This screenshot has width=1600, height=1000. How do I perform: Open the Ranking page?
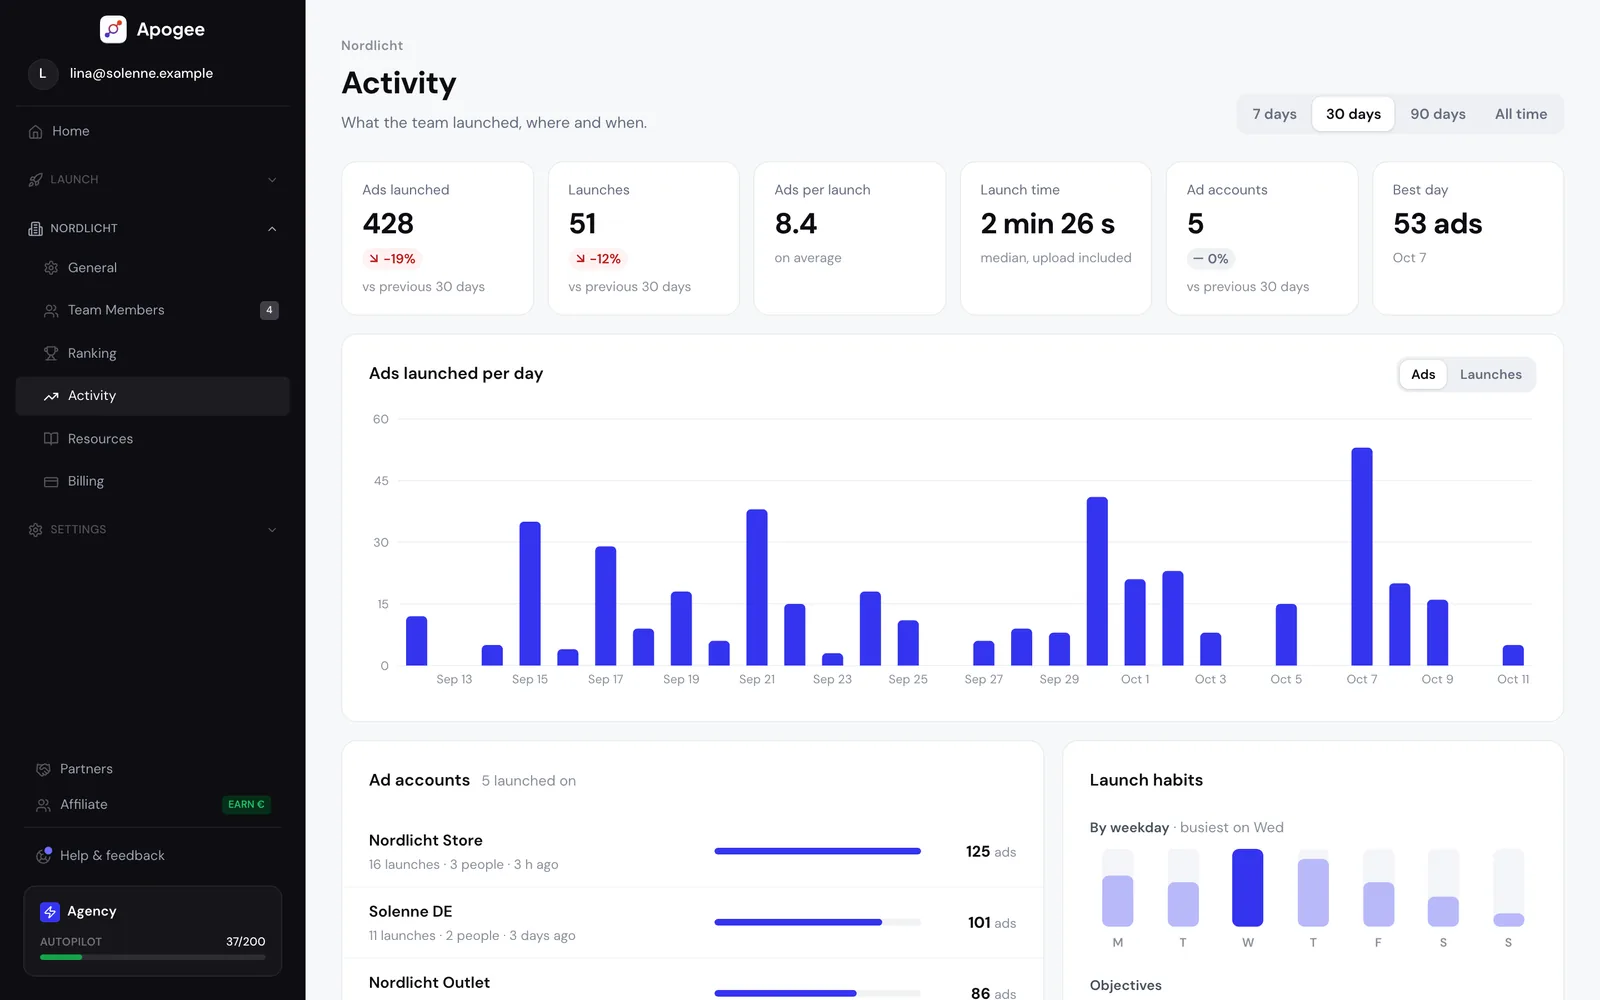[x=153, y=353]
